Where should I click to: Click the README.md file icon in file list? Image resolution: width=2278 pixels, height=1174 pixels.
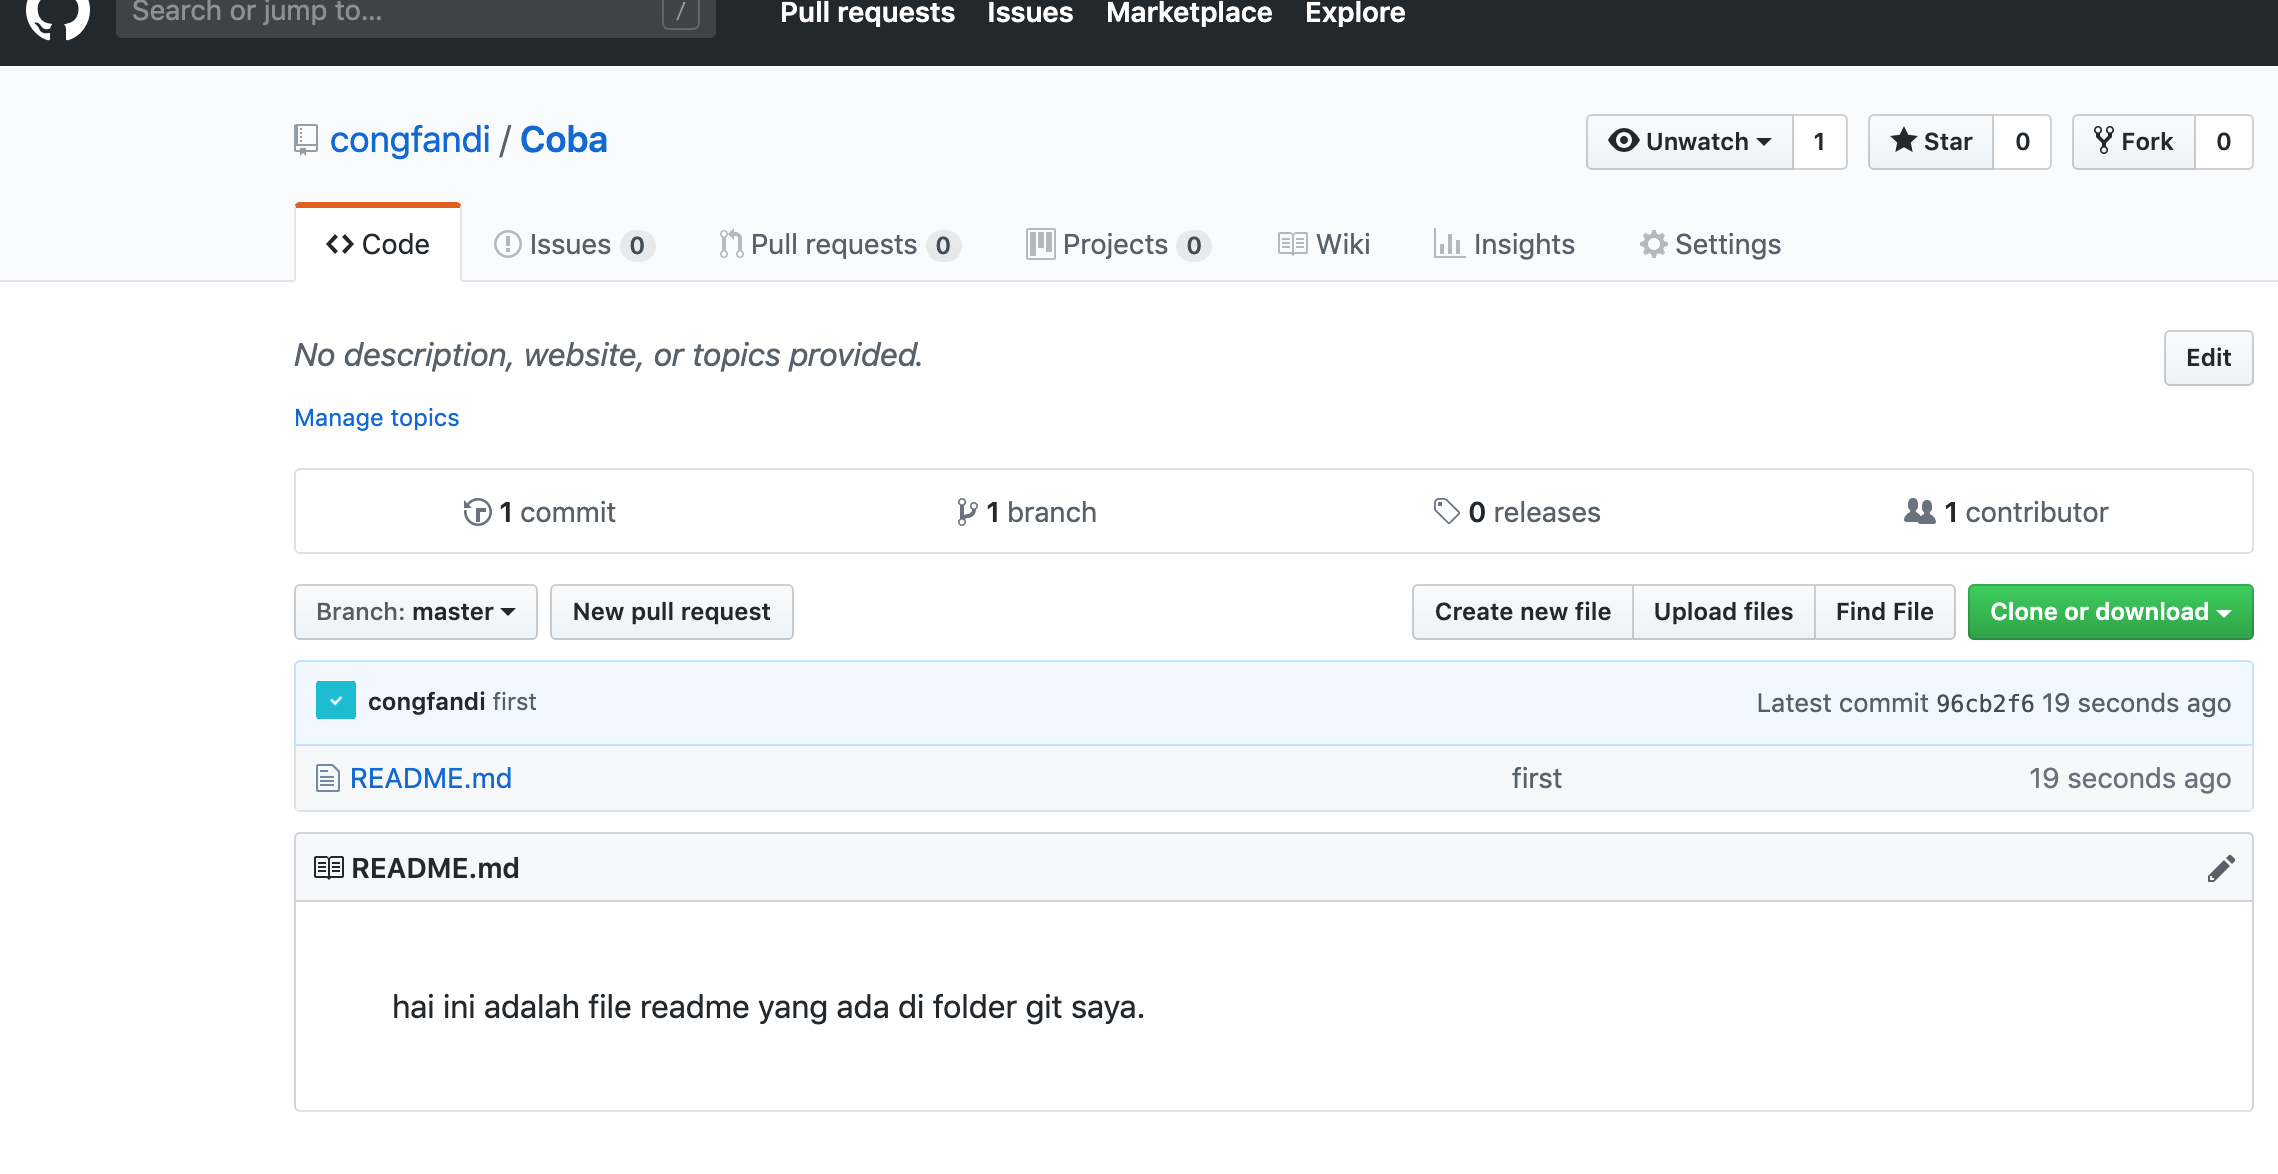327,778
